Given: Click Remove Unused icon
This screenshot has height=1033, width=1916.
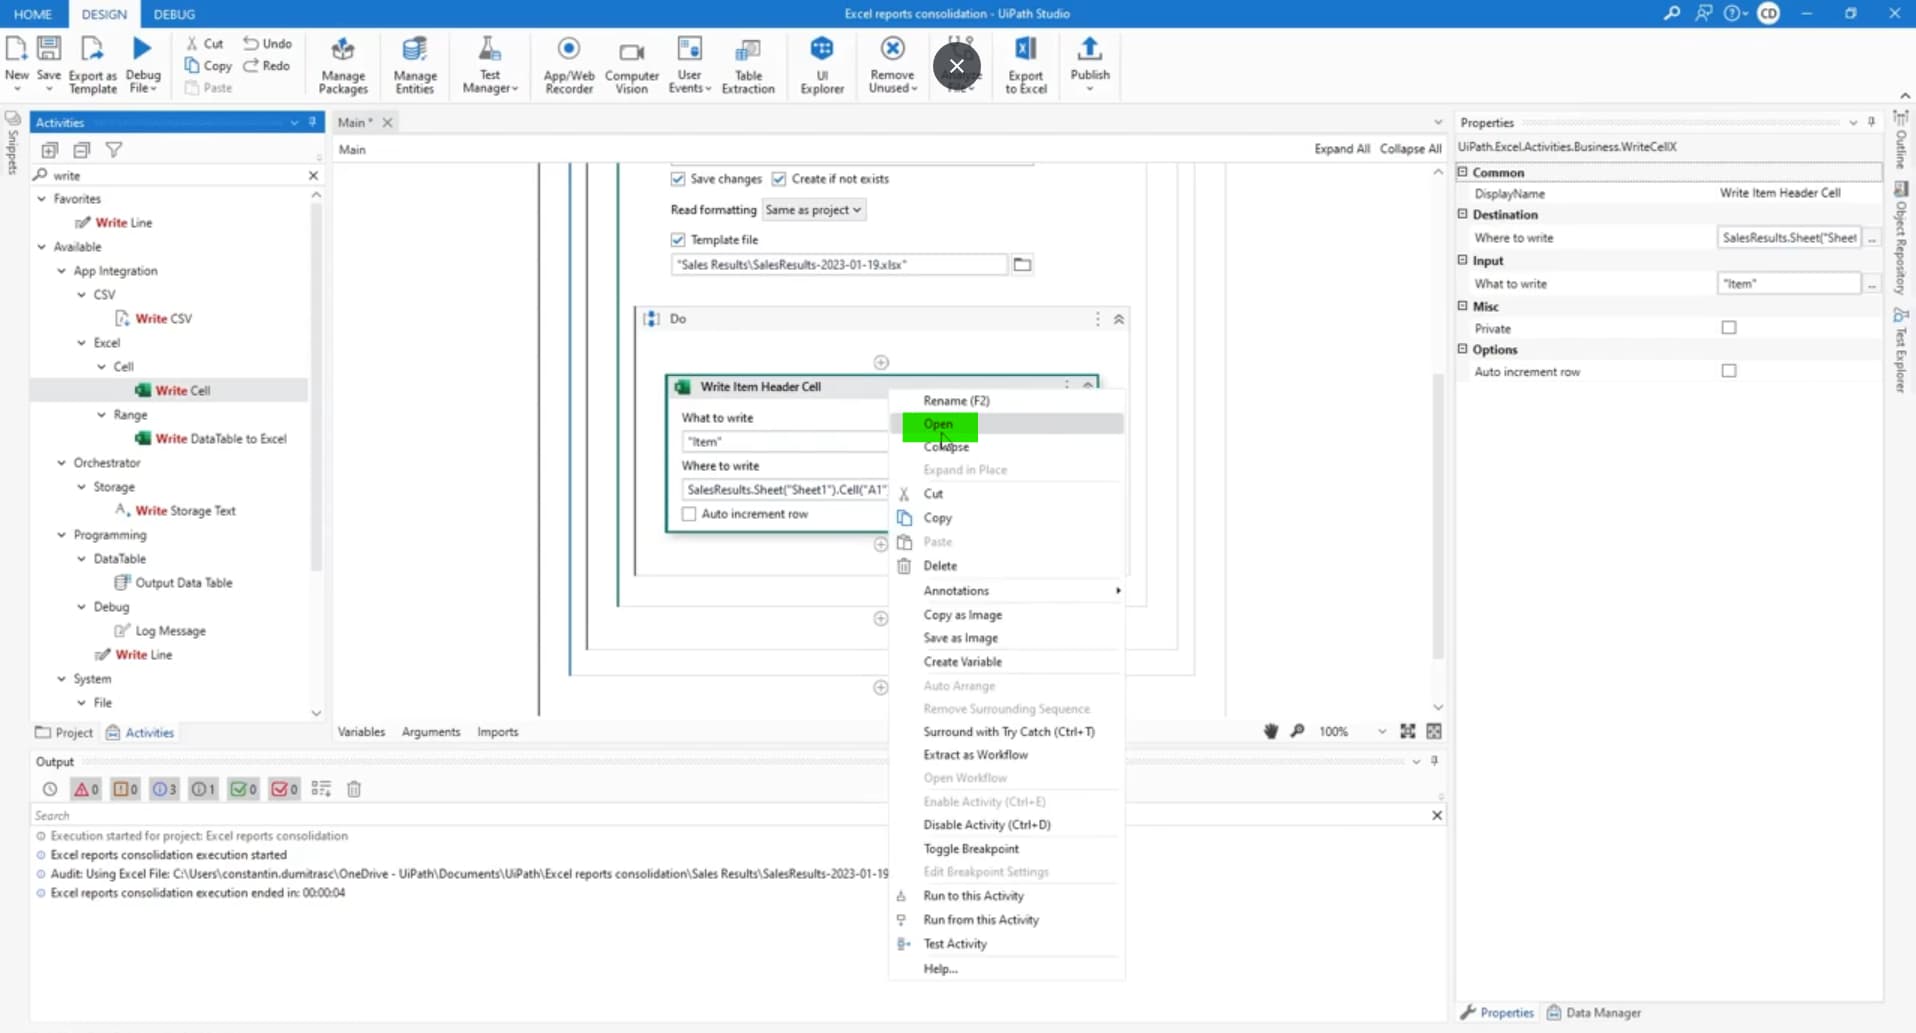Looking at the screenshot, I should [892, 50].
